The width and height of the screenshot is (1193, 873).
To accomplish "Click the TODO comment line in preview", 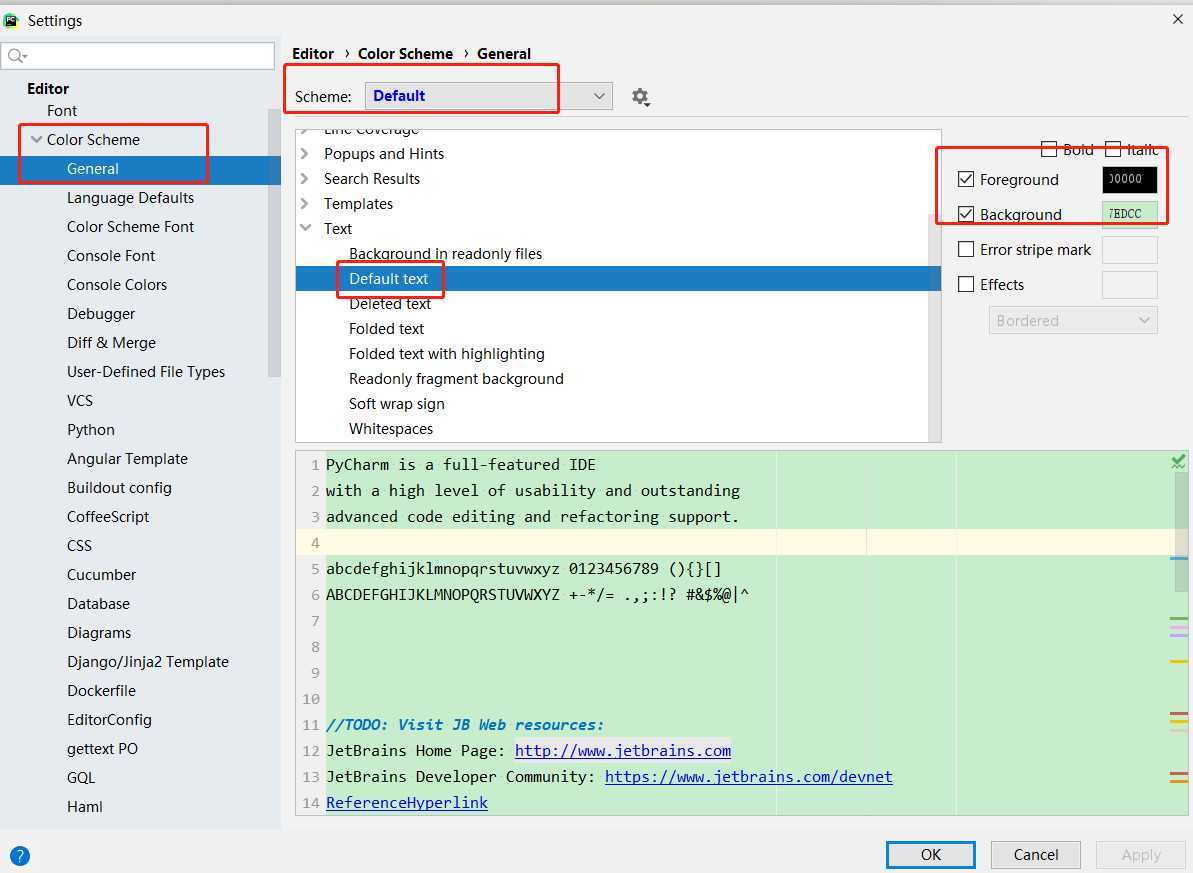I will coord(464,725).
